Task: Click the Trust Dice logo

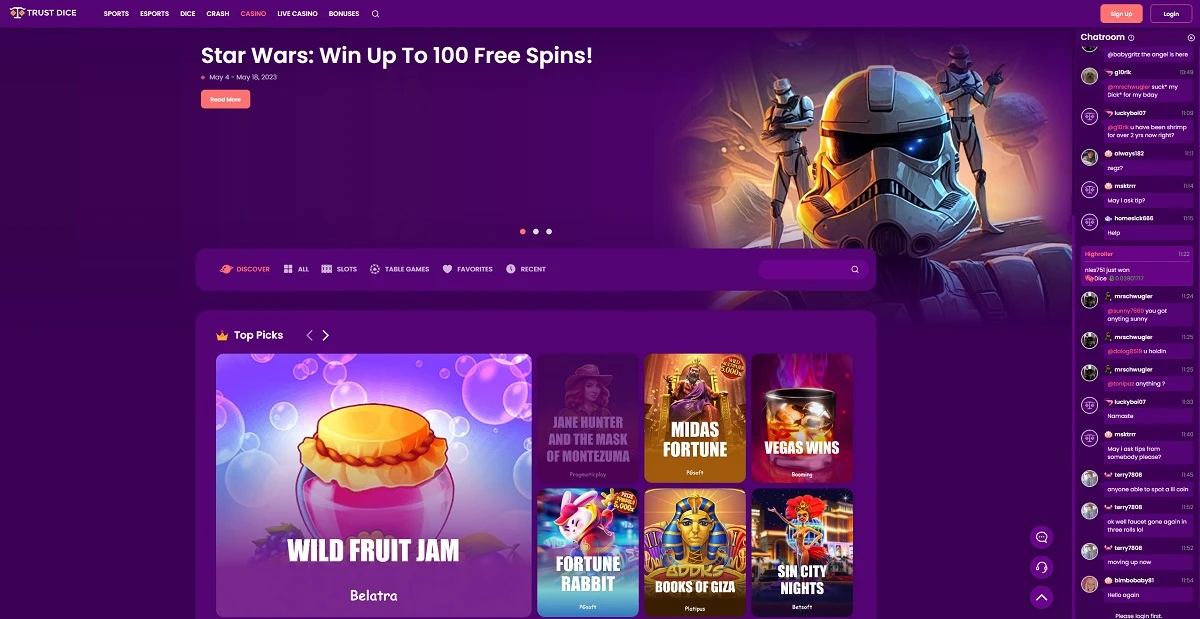Action: 44,14
